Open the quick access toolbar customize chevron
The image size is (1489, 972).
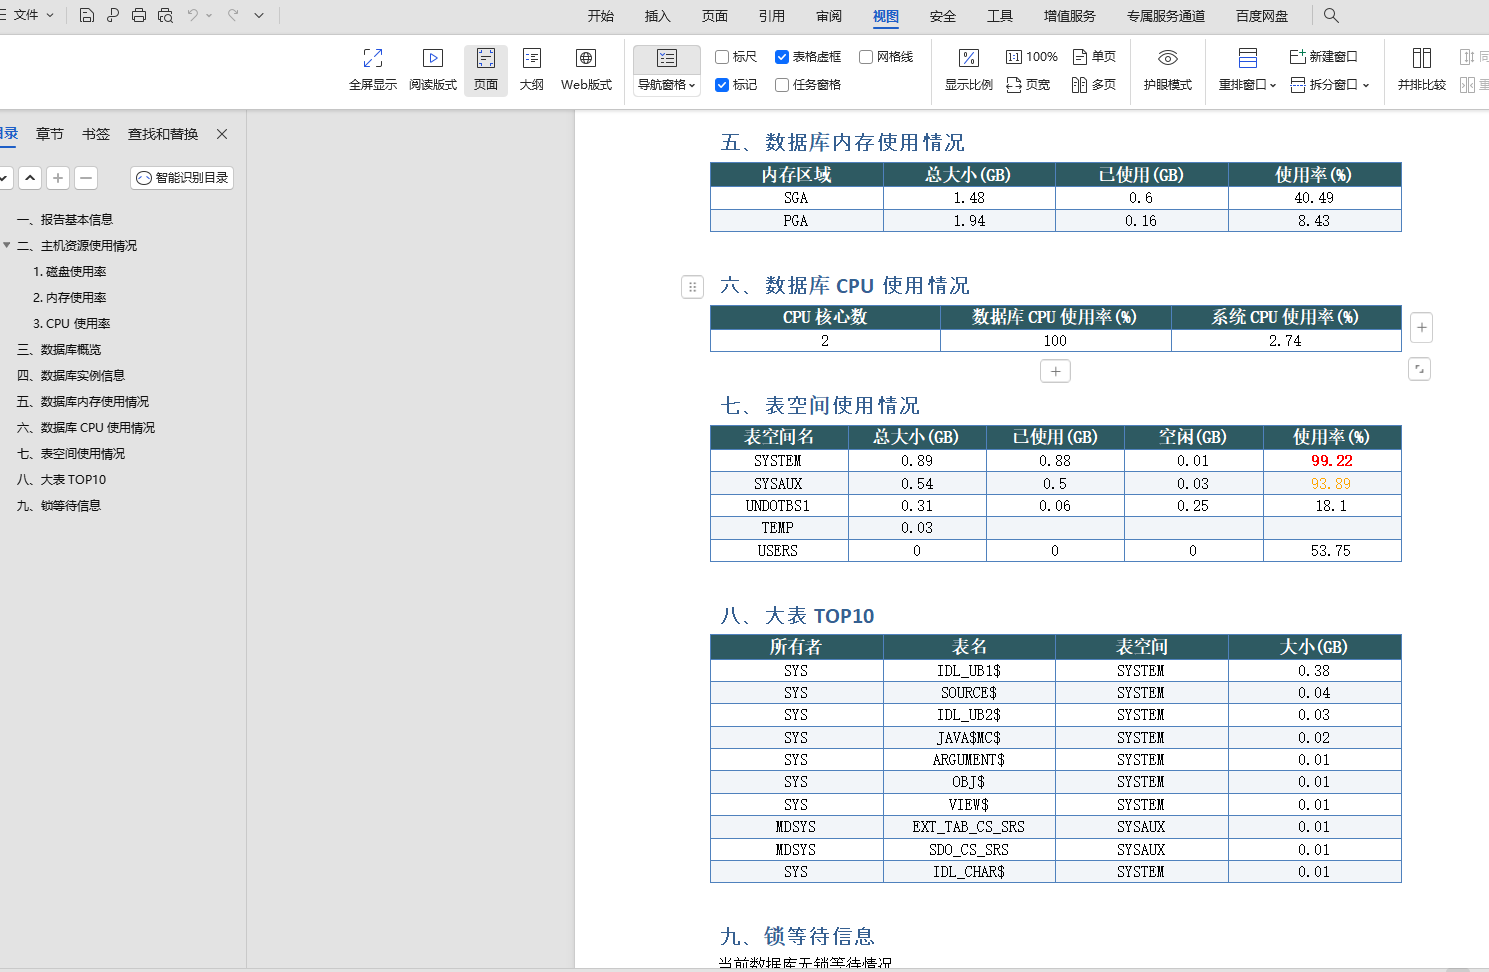click(259, 15)
